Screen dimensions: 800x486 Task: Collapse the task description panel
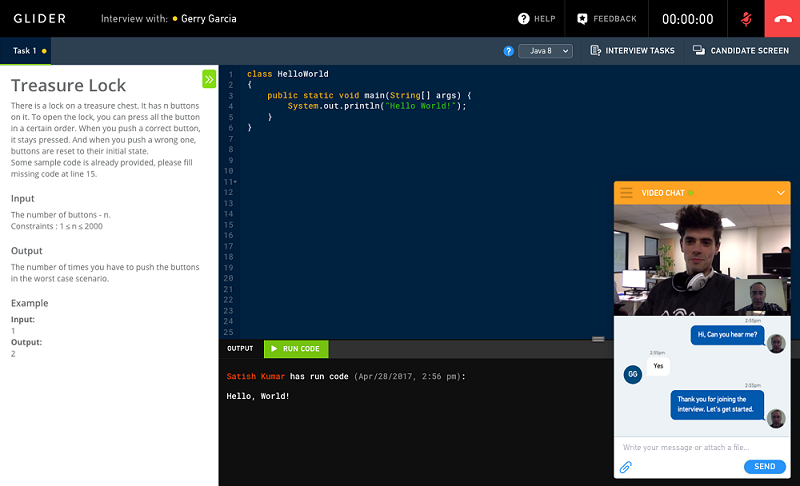pos(209,79)
